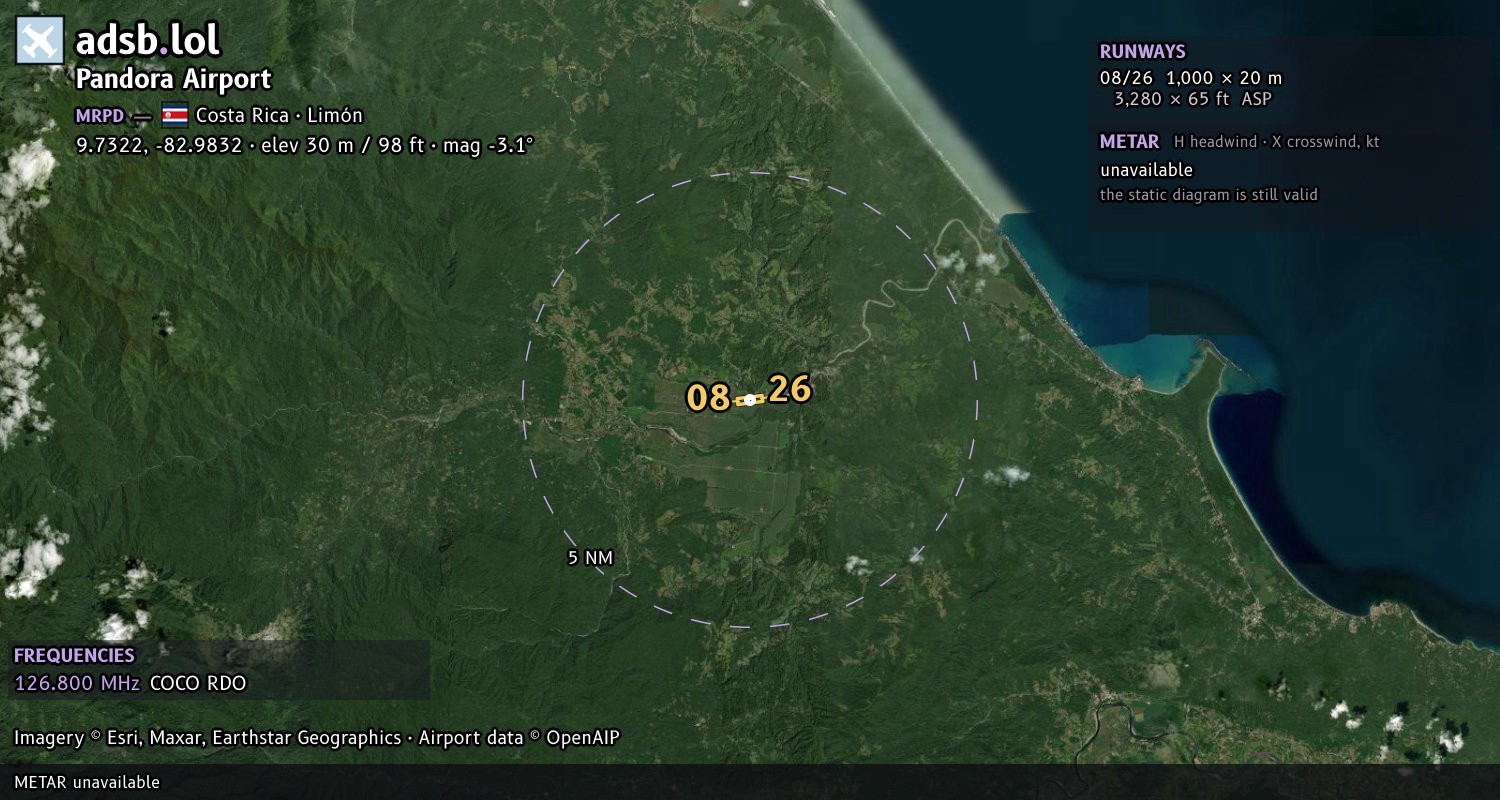Click the runway 08 label on map
The height and width of the screenshot is (800, 1500).
point(708,398)
